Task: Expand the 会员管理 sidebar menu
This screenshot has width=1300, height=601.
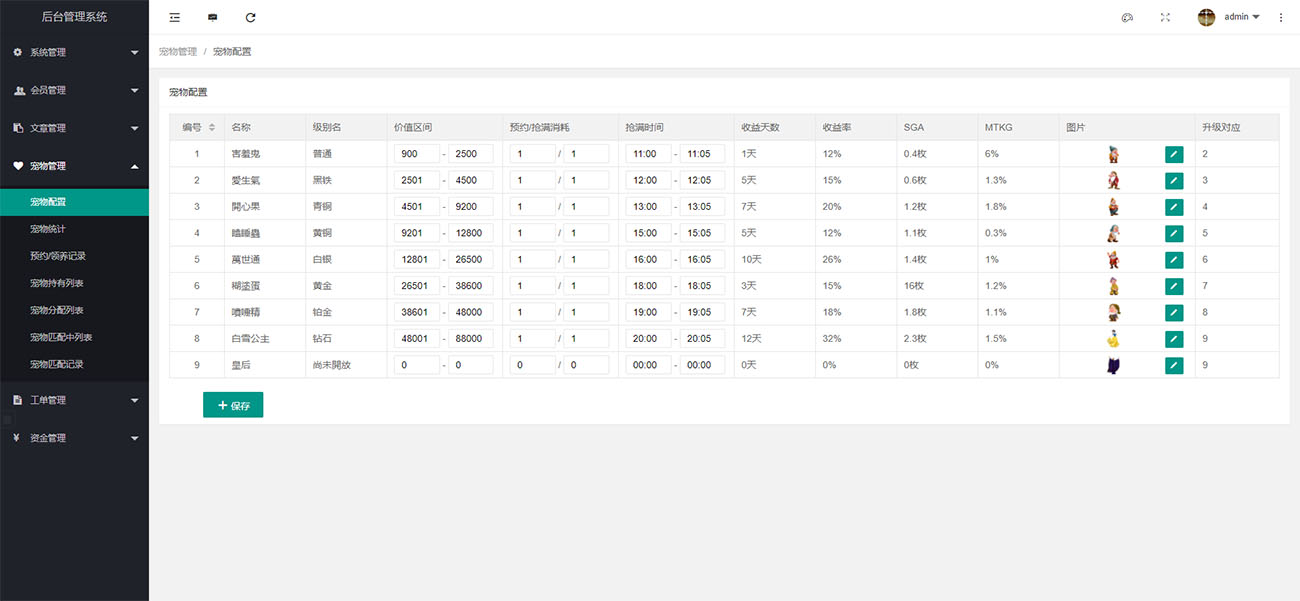Action: click(x=74, y=90)
